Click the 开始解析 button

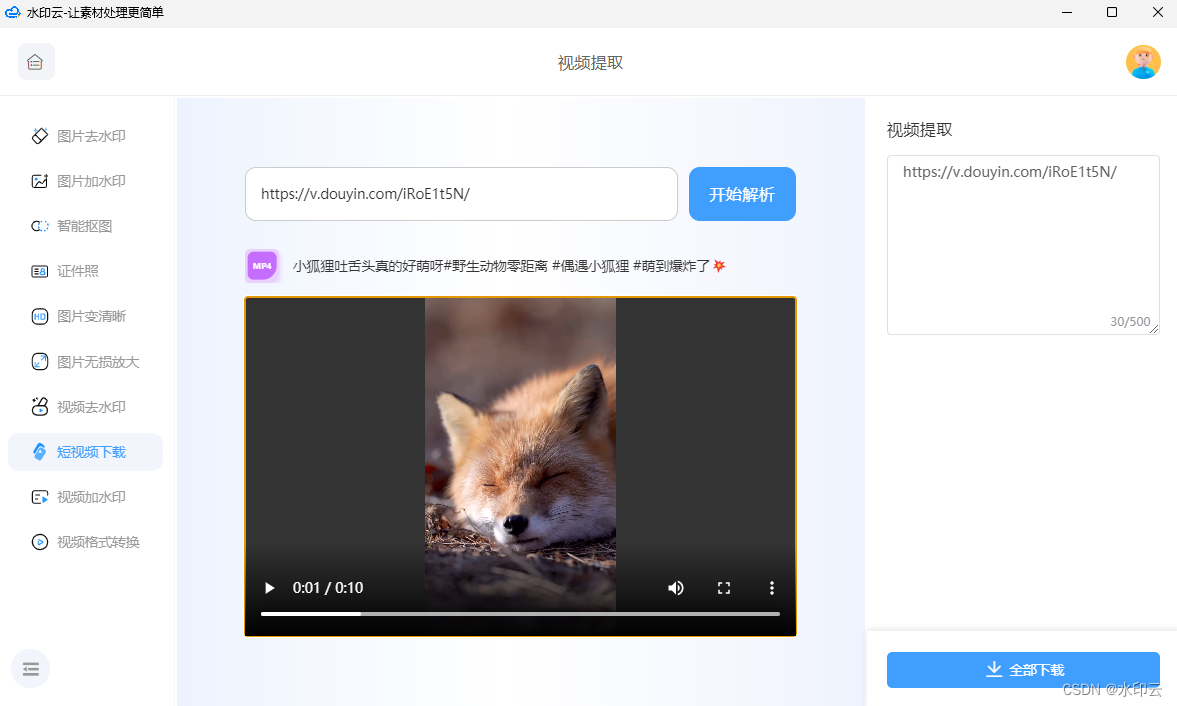(742, 194)
